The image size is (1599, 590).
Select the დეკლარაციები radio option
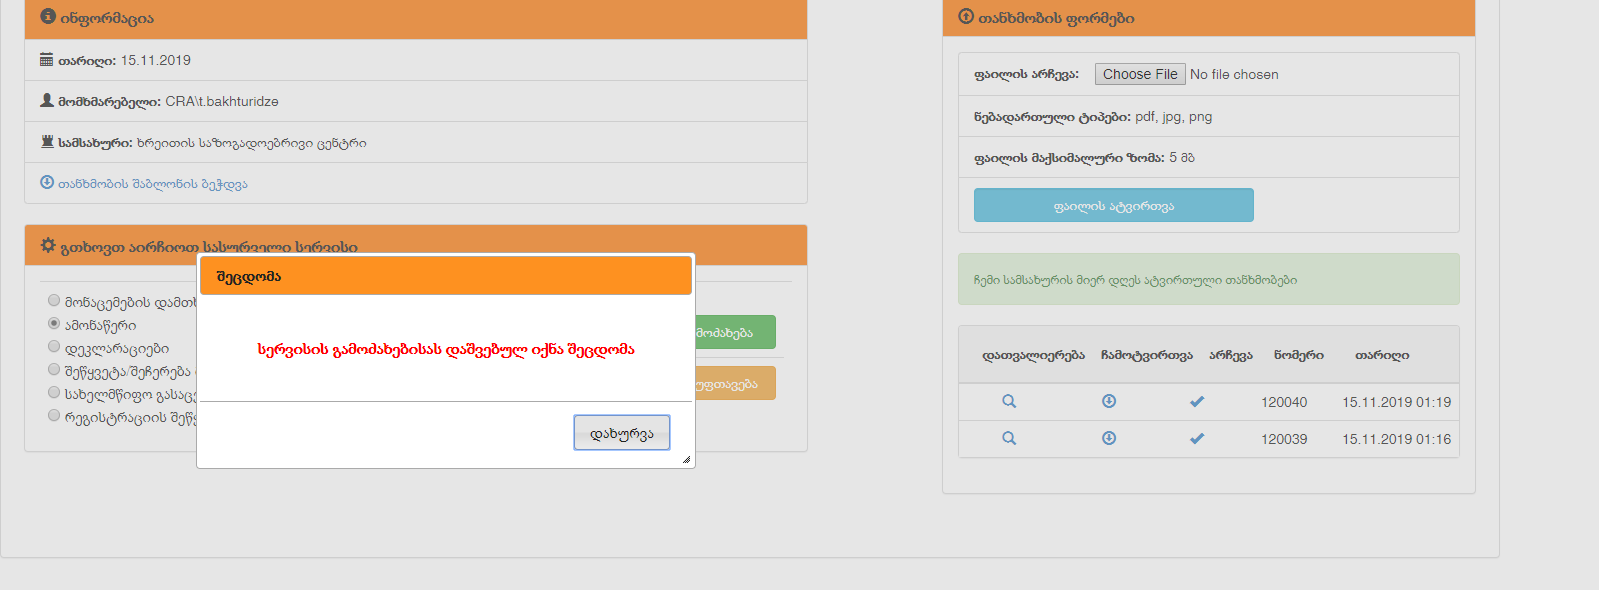(x=54, y=346)
